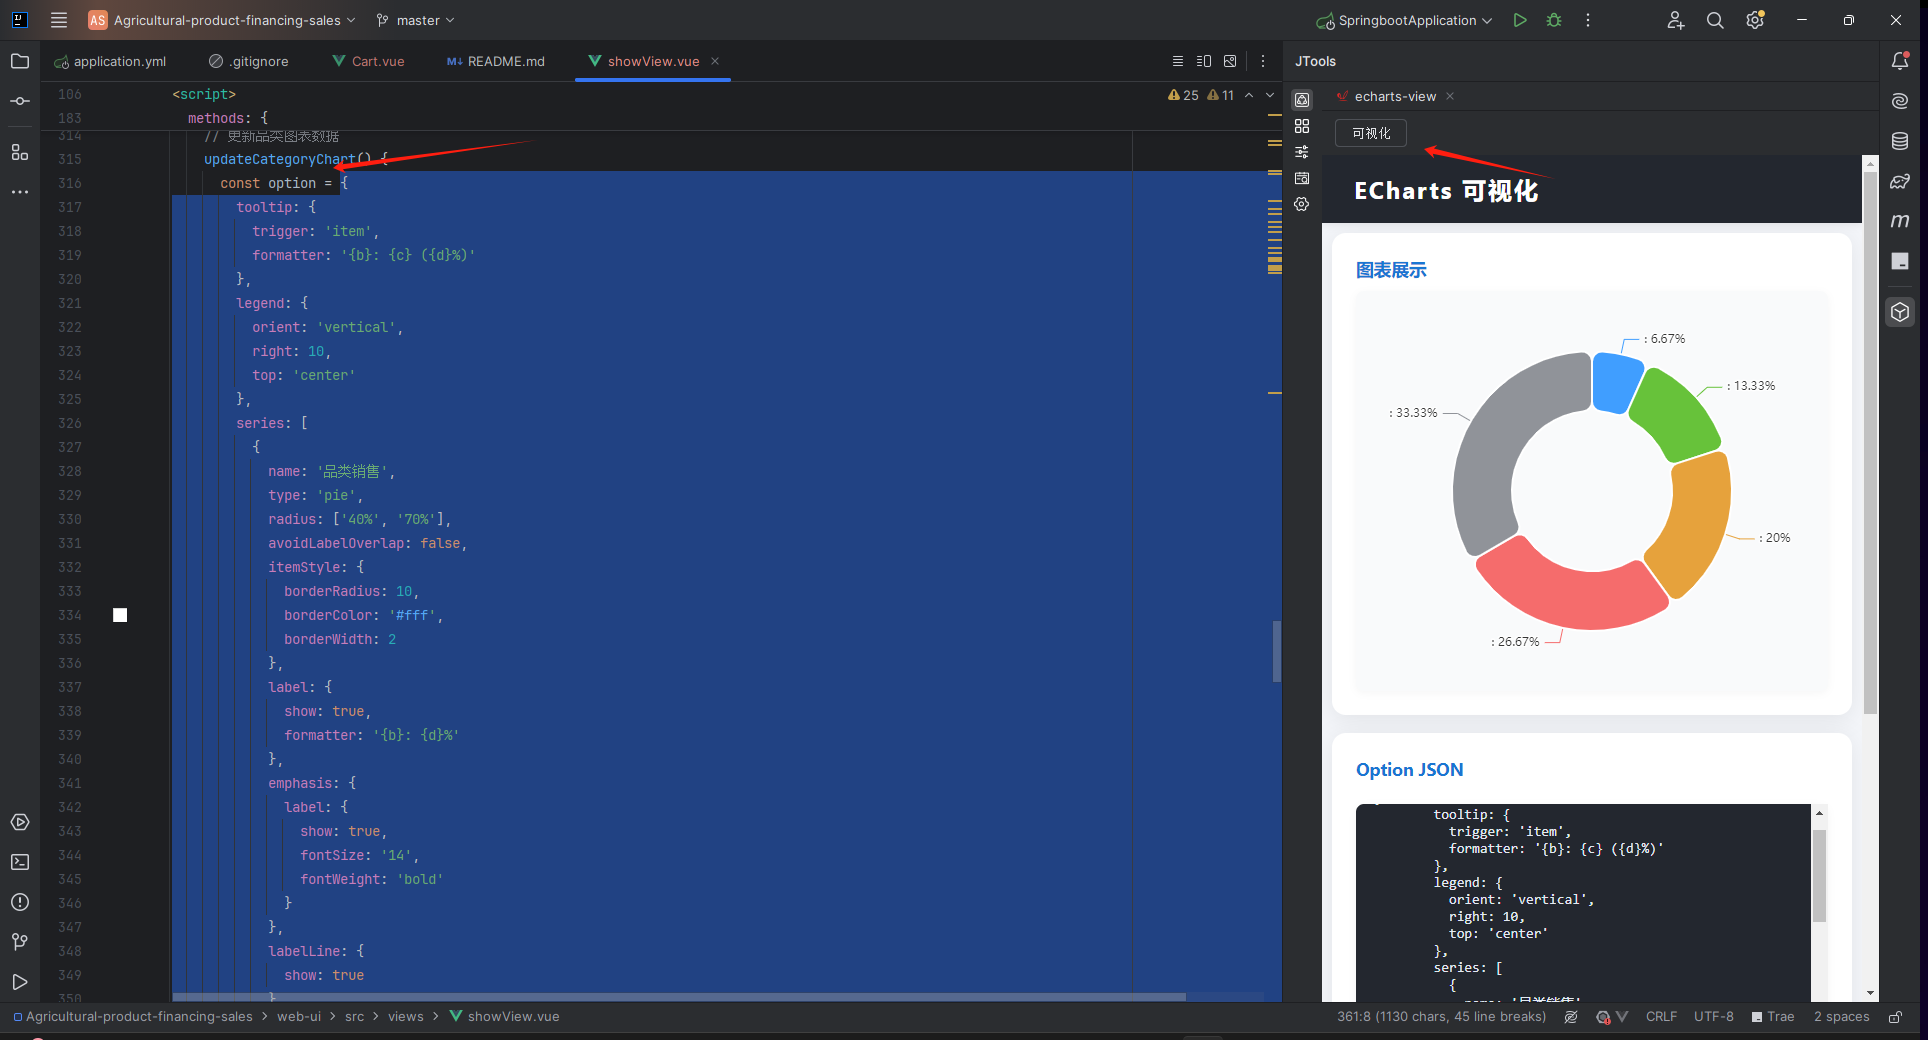Click the 可视化 button in echarts-view
Viewport: 1928px width, 1040px height.
coord(1370,133)
